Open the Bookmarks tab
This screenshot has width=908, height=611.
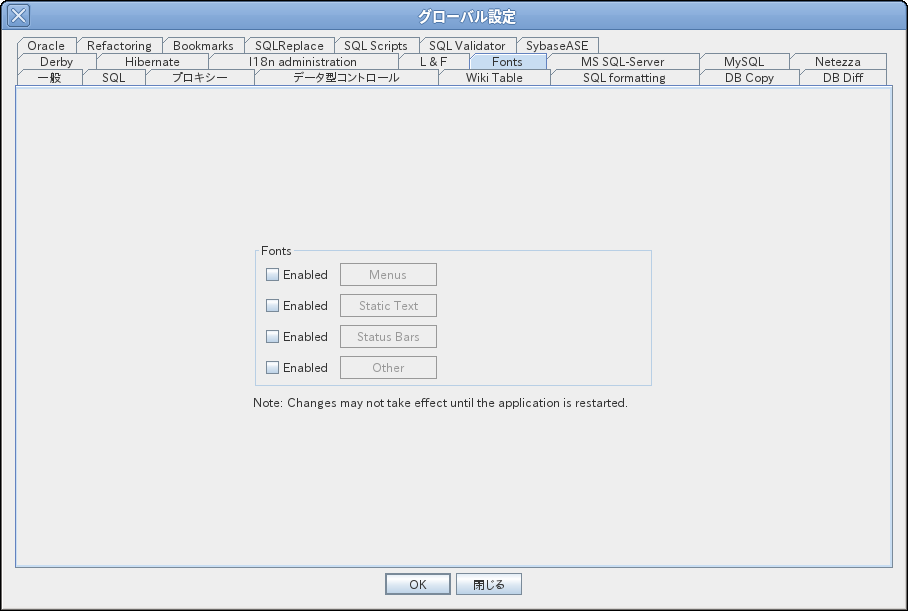click(x=203, y=45)
